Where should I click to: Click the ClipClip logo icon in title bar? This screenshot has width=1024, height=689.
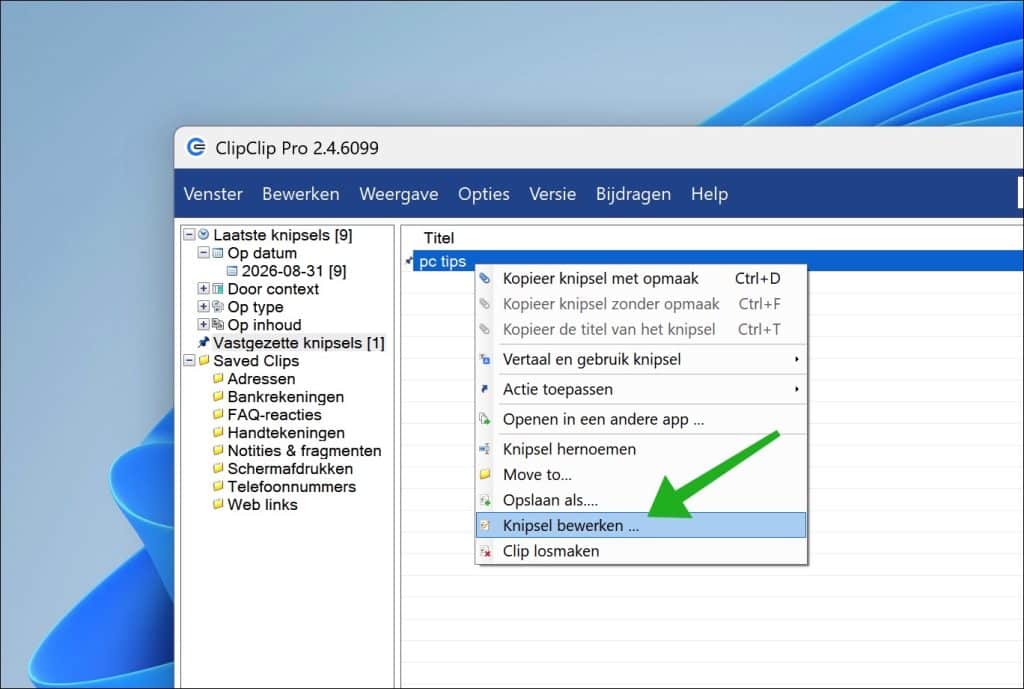tap(196, 147)
